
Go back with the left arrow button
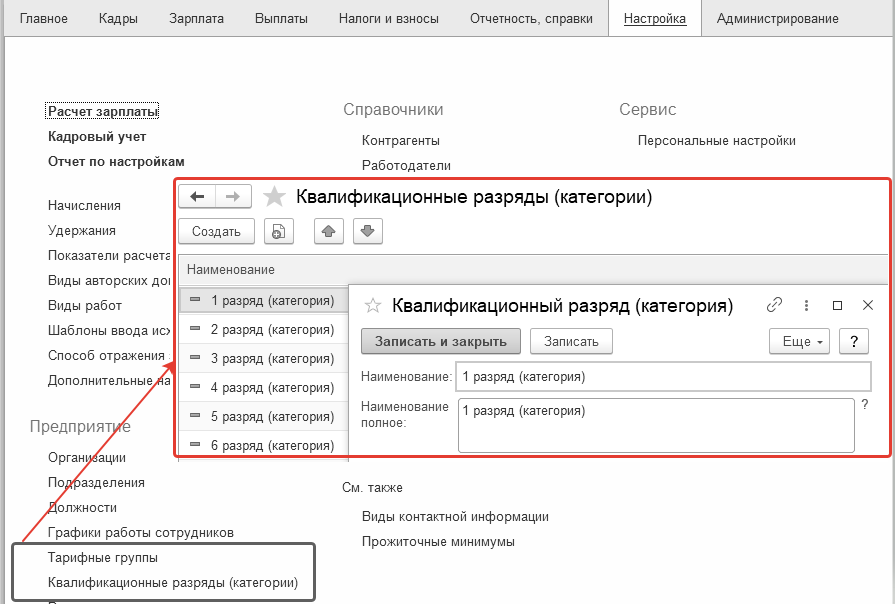[197, 197]
